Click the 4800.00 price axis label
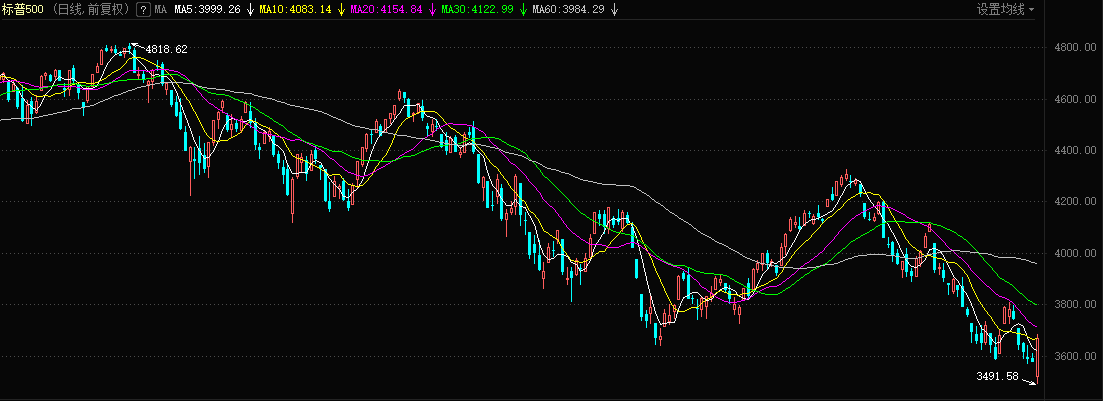The image size is (1103, 401). 1075,48
